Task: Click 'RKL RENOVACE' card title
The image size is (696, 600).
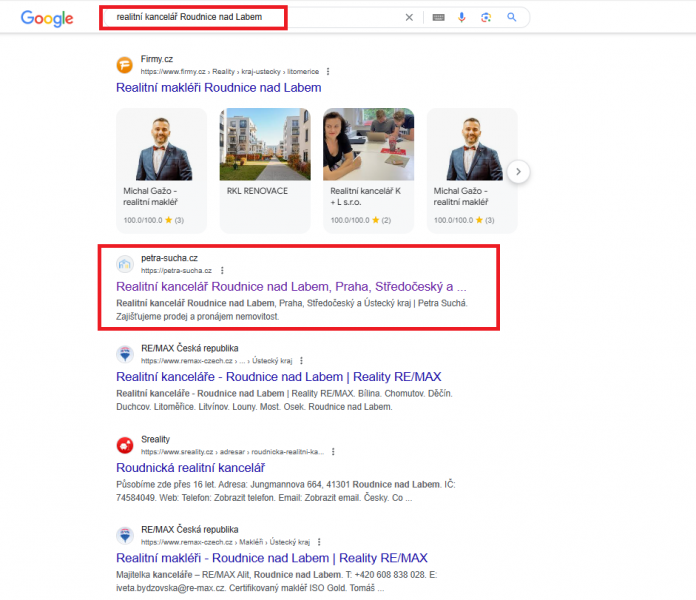Action: tap(257, 191)
